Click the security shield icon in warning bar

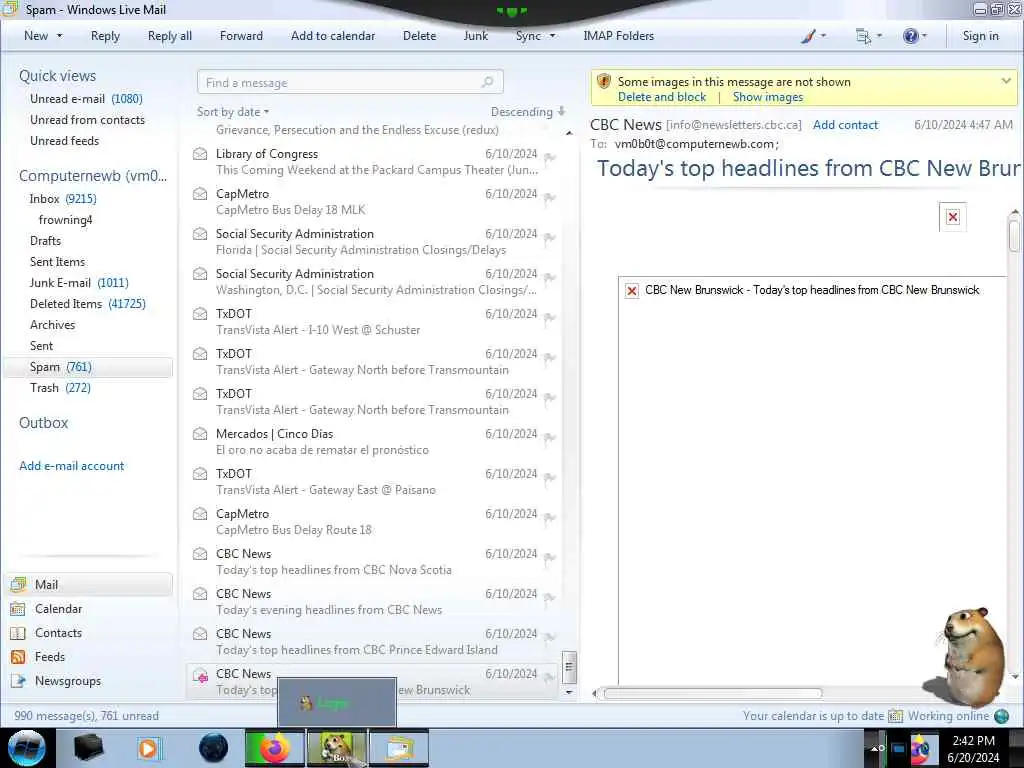pos(603,82)
